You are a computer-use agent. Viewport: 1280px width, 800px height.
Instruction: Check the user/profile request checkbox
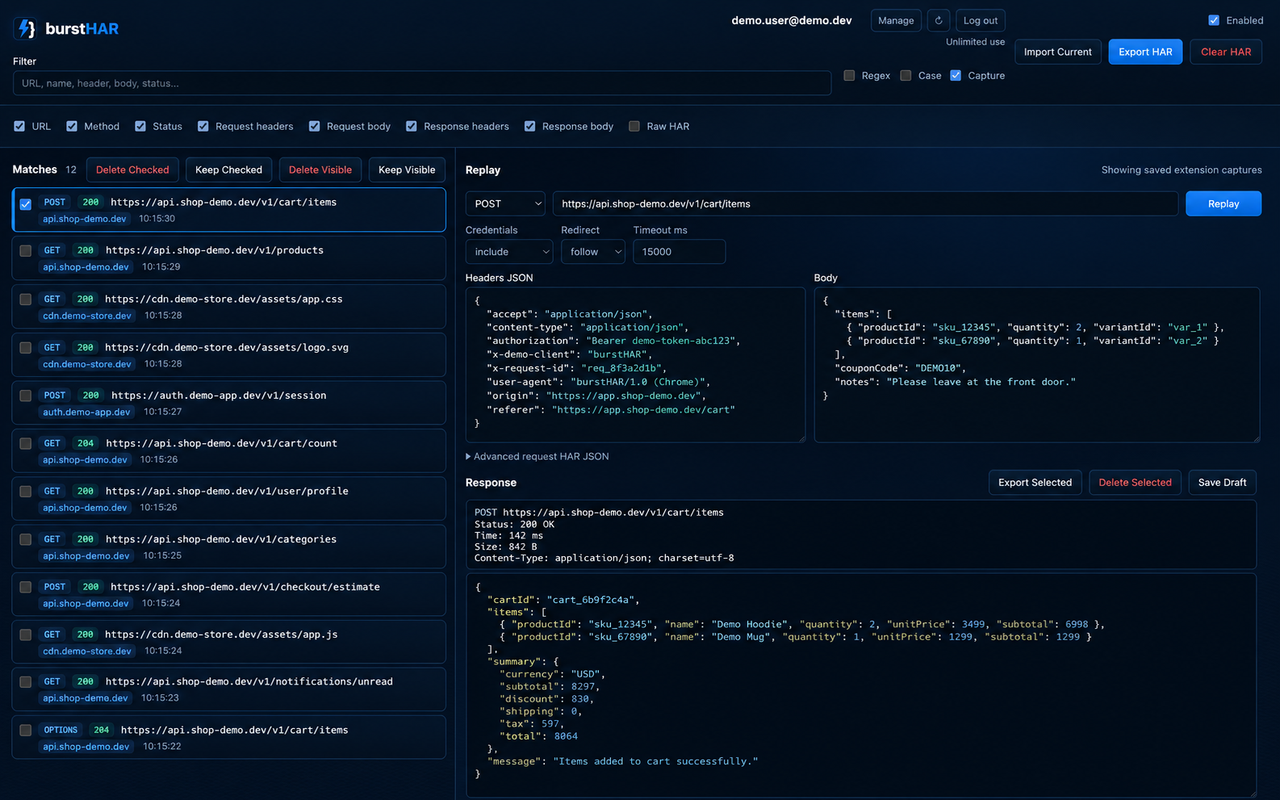click(x=26, y=491)
